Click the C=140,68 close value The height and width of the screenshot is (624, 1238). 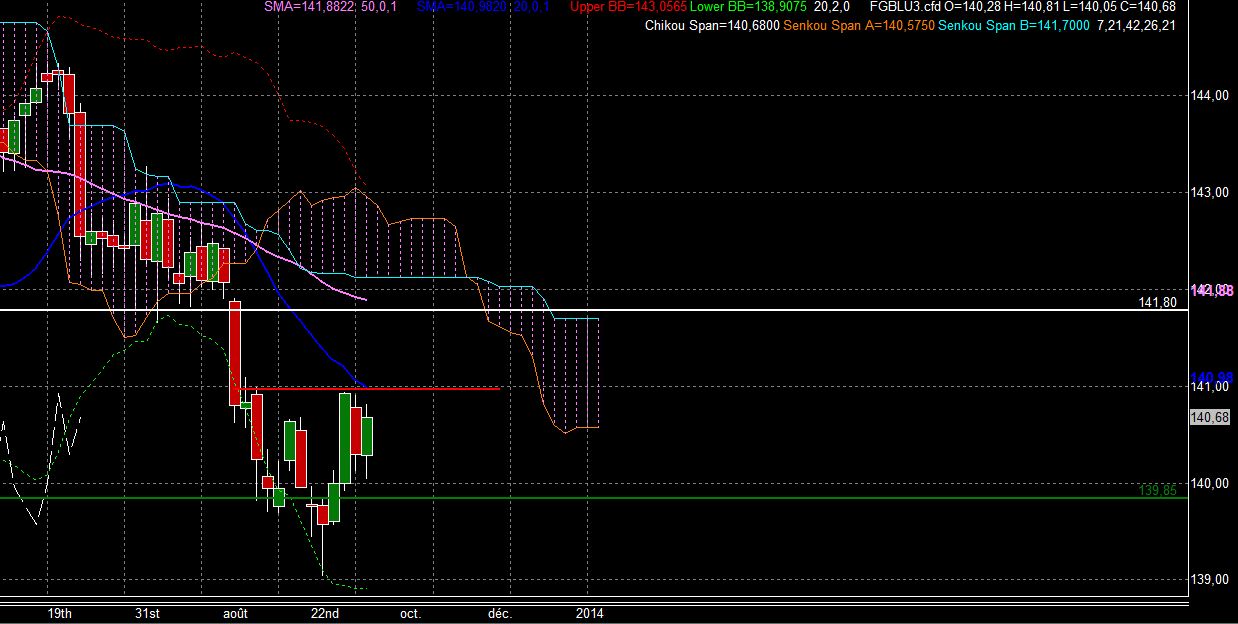[1150, 6]
